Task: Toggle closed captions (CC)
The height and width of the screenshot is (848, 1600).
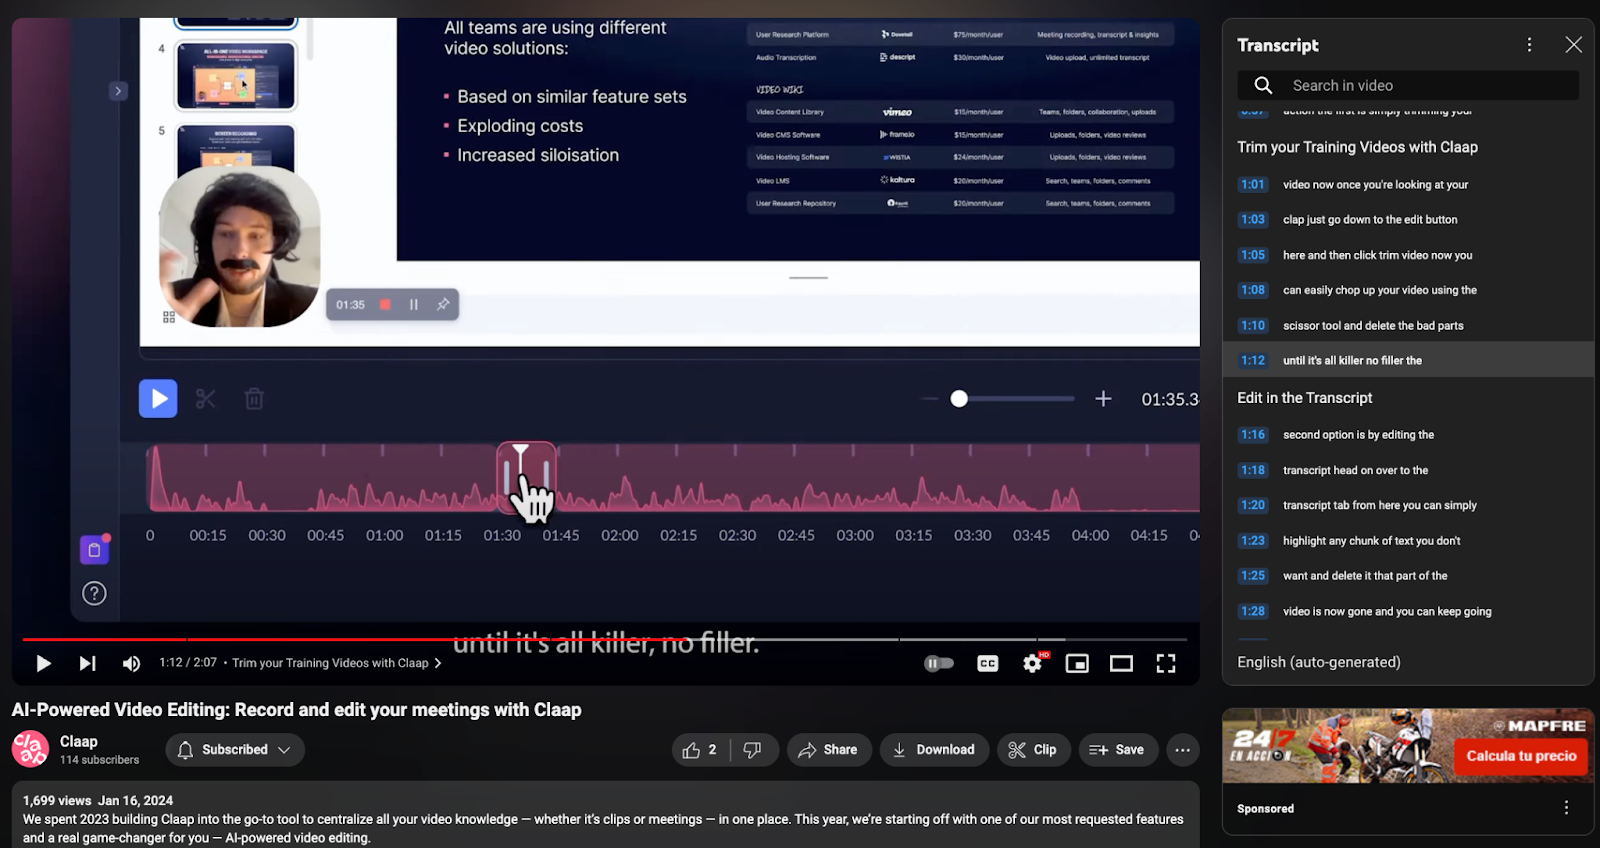Action: (x=988, y=663)
